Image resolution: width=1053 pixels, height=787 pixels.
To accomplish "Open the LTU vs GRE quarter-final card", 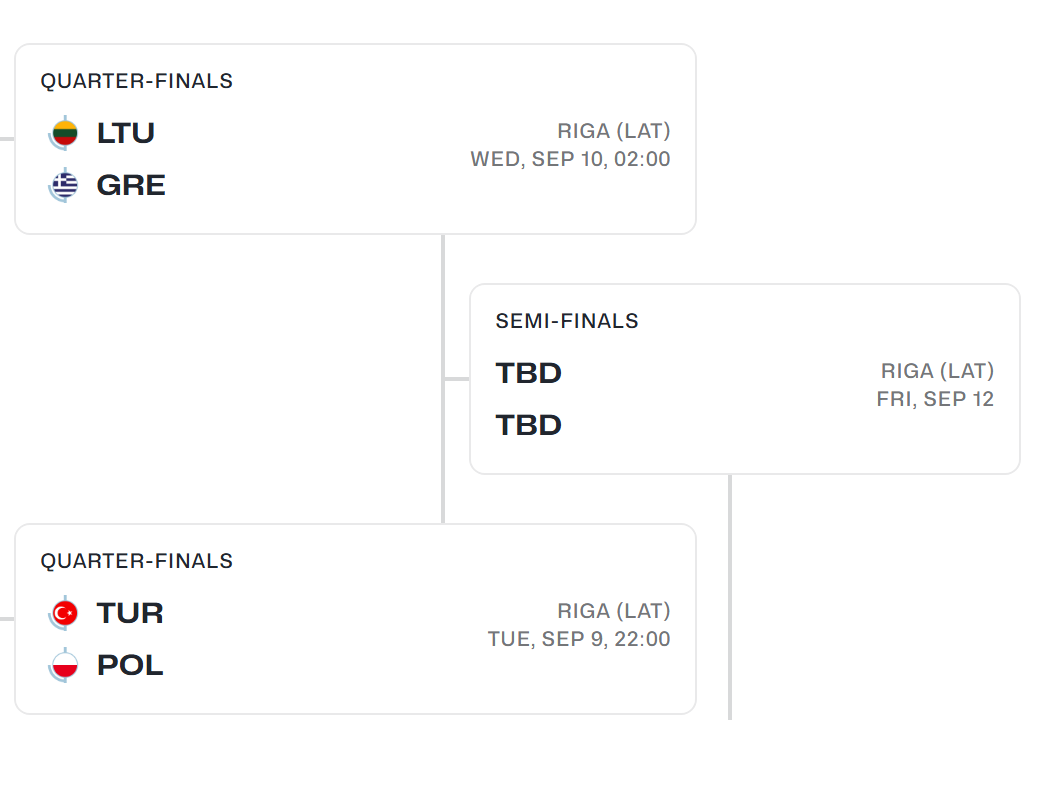I will point(355,139).
